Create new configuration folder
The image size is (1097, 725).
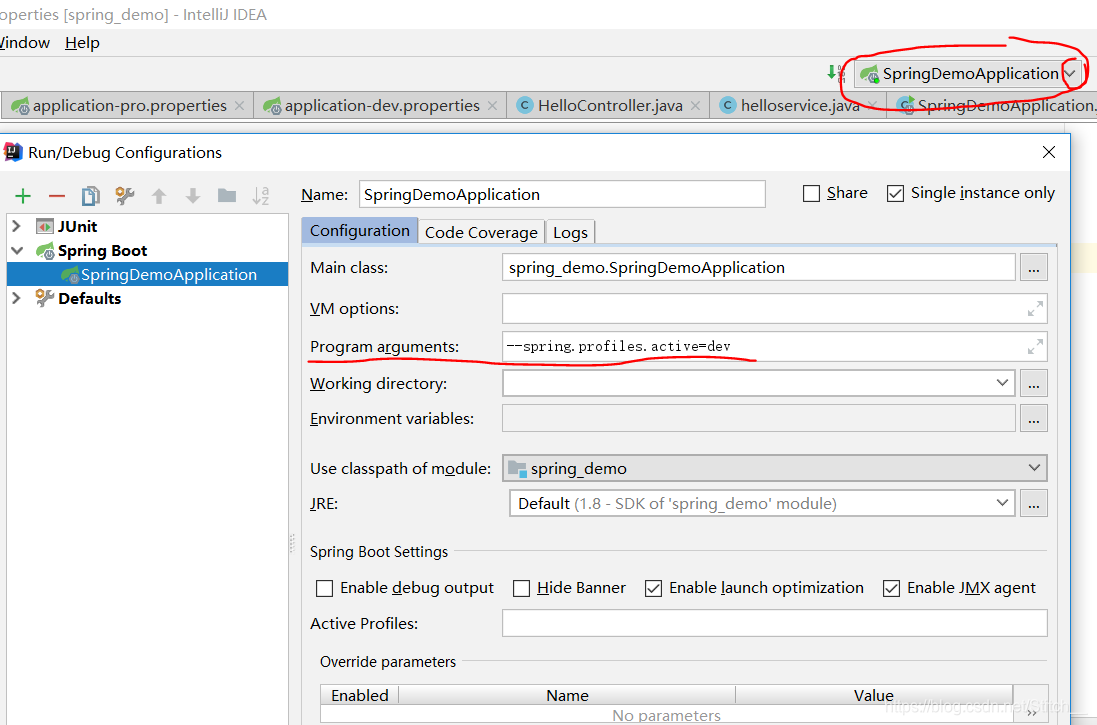tap(227, 195)
